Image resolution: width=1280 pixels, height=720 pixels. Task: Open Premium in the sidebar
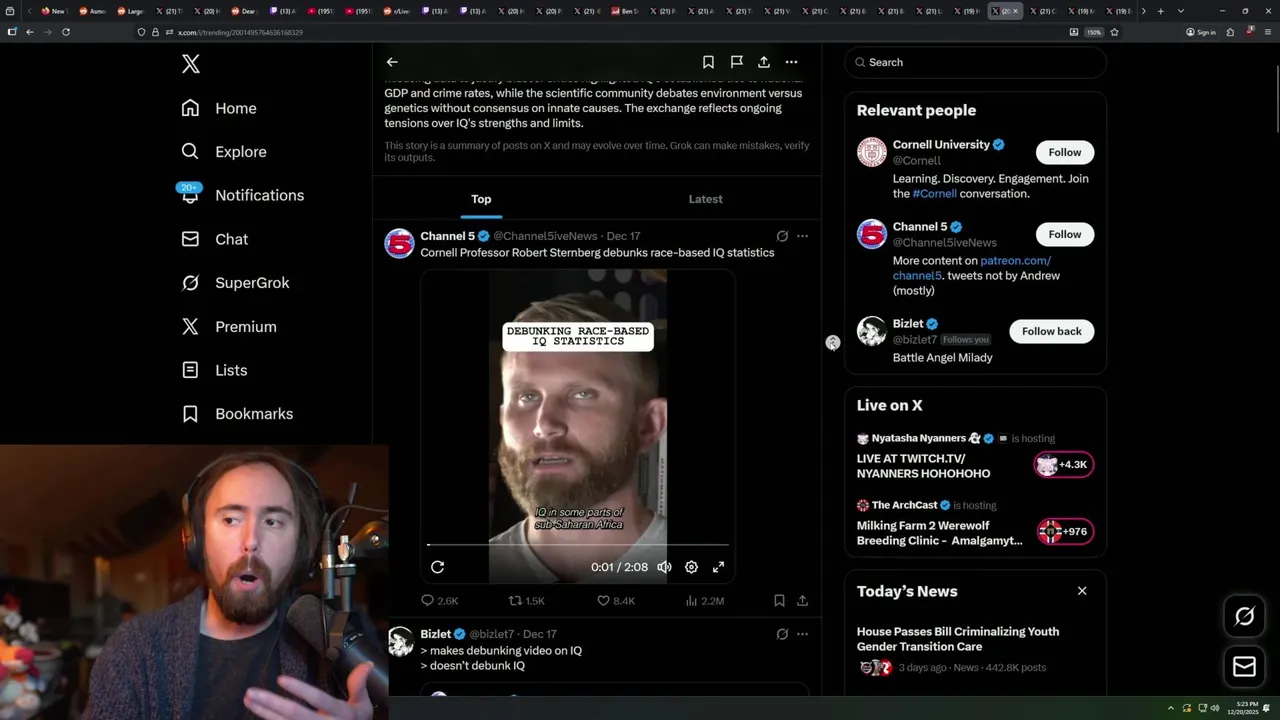point(229,327)
